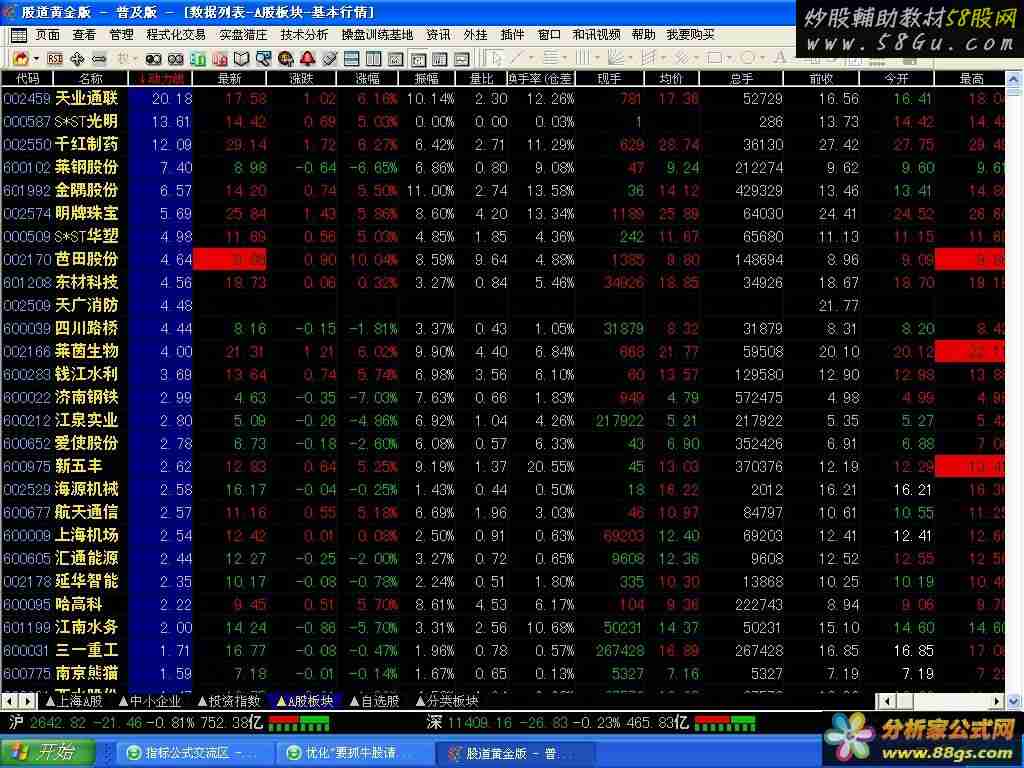
Task: Sort by the 最新 column header
Action: [230, 78]
